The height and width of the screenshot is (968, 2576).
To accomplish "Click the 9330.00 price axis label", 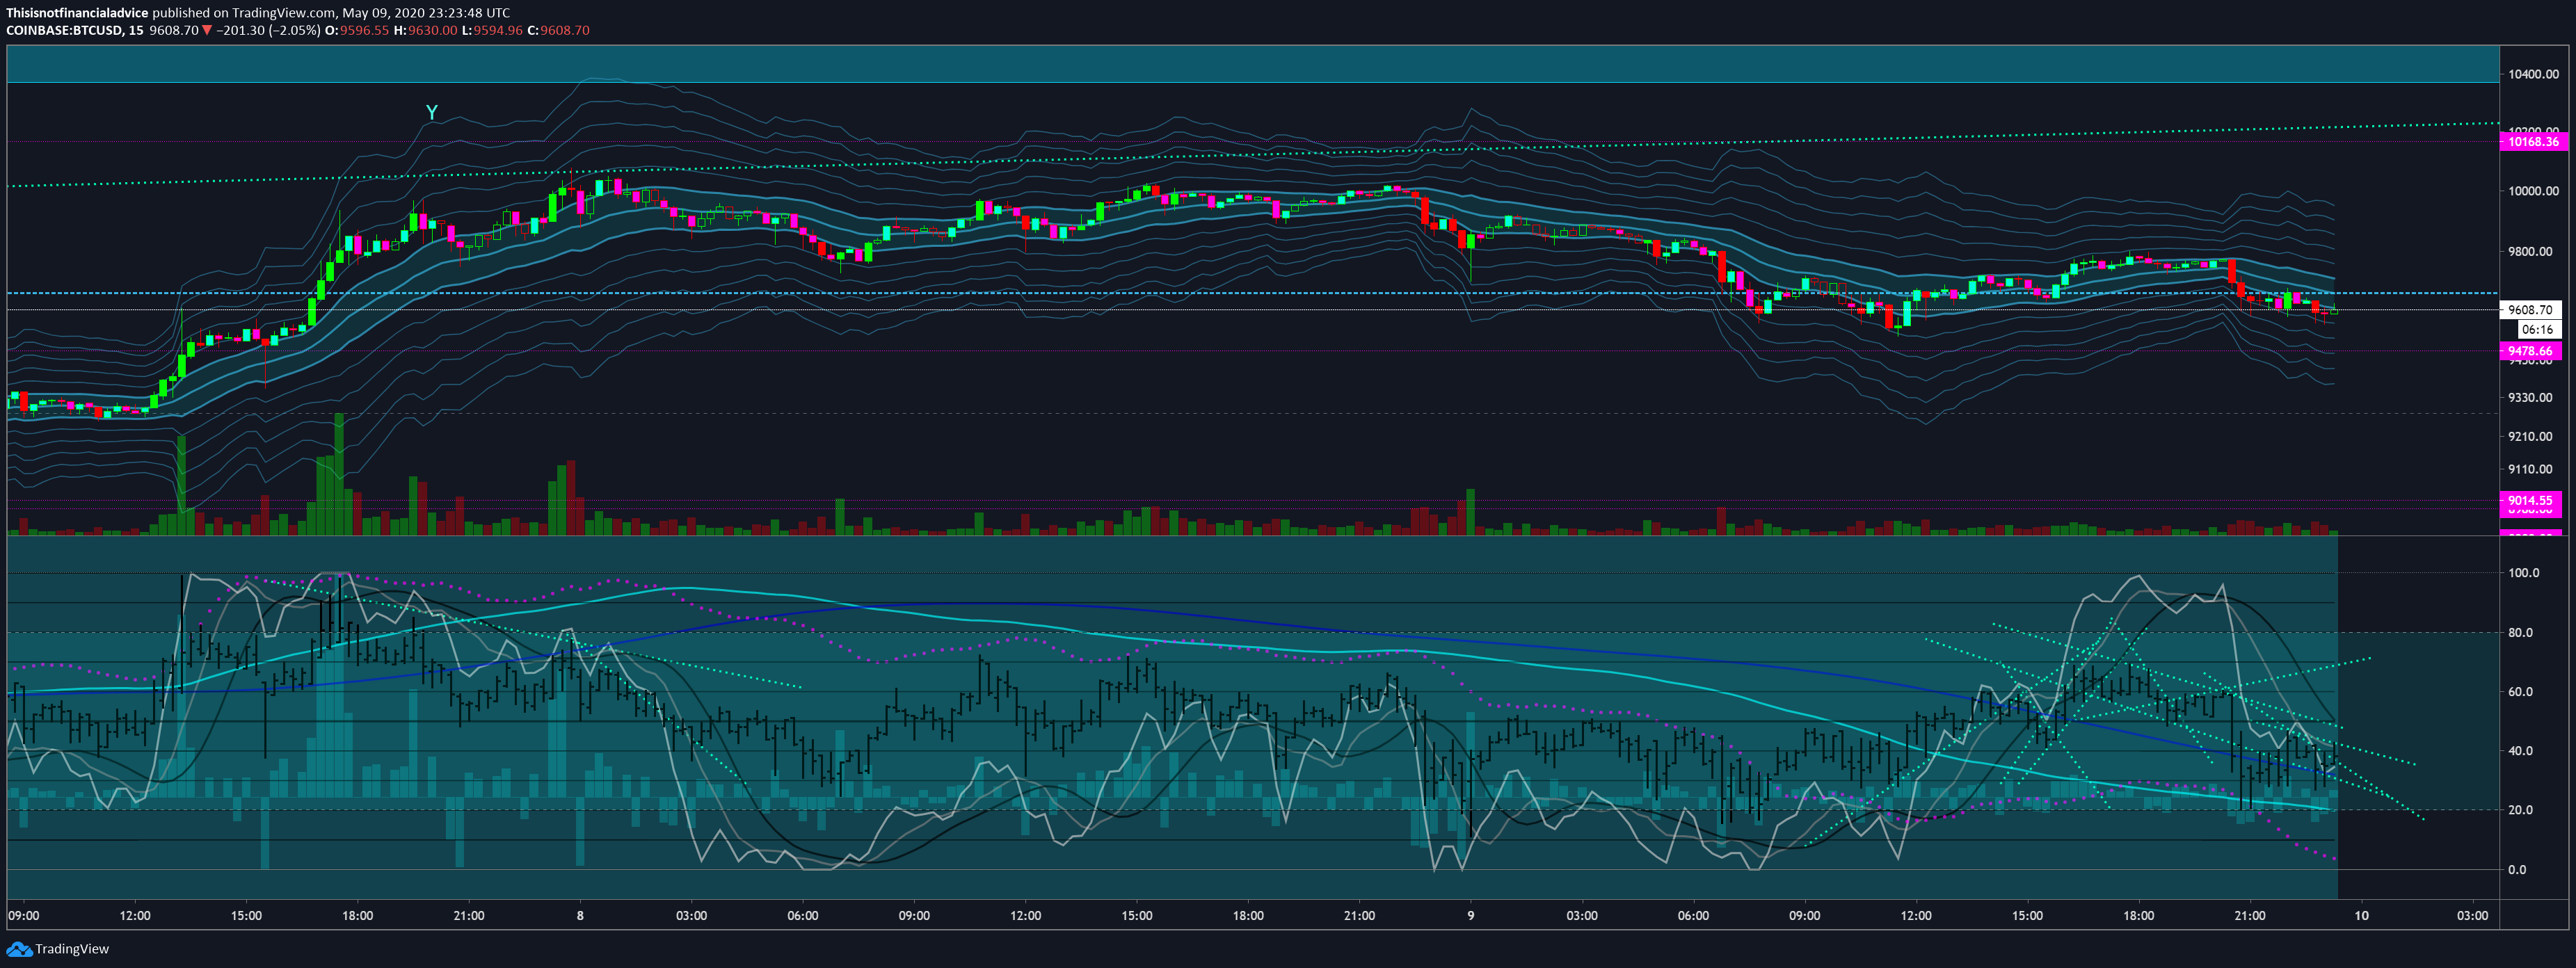I will (2530, 397).
